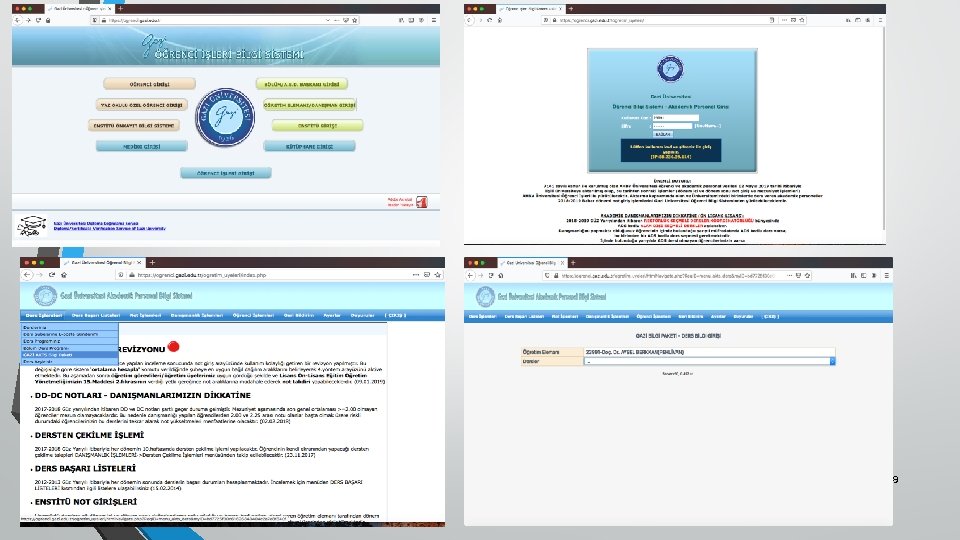This screenshot has height=540, width=960.
Task: Click the KÜTÜPHANE GİRİŞİ button
Action: (309, 146)
